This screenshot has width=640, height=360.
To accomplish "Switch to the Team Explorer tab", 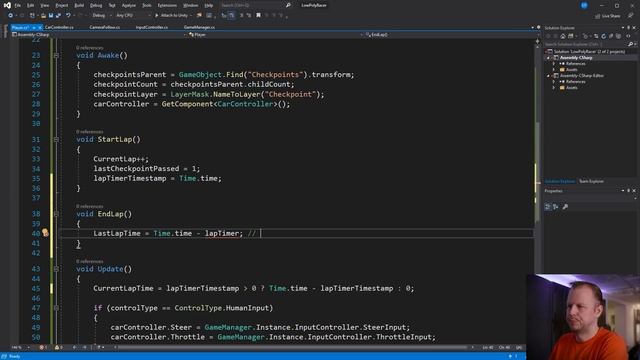I will [591, 181].
